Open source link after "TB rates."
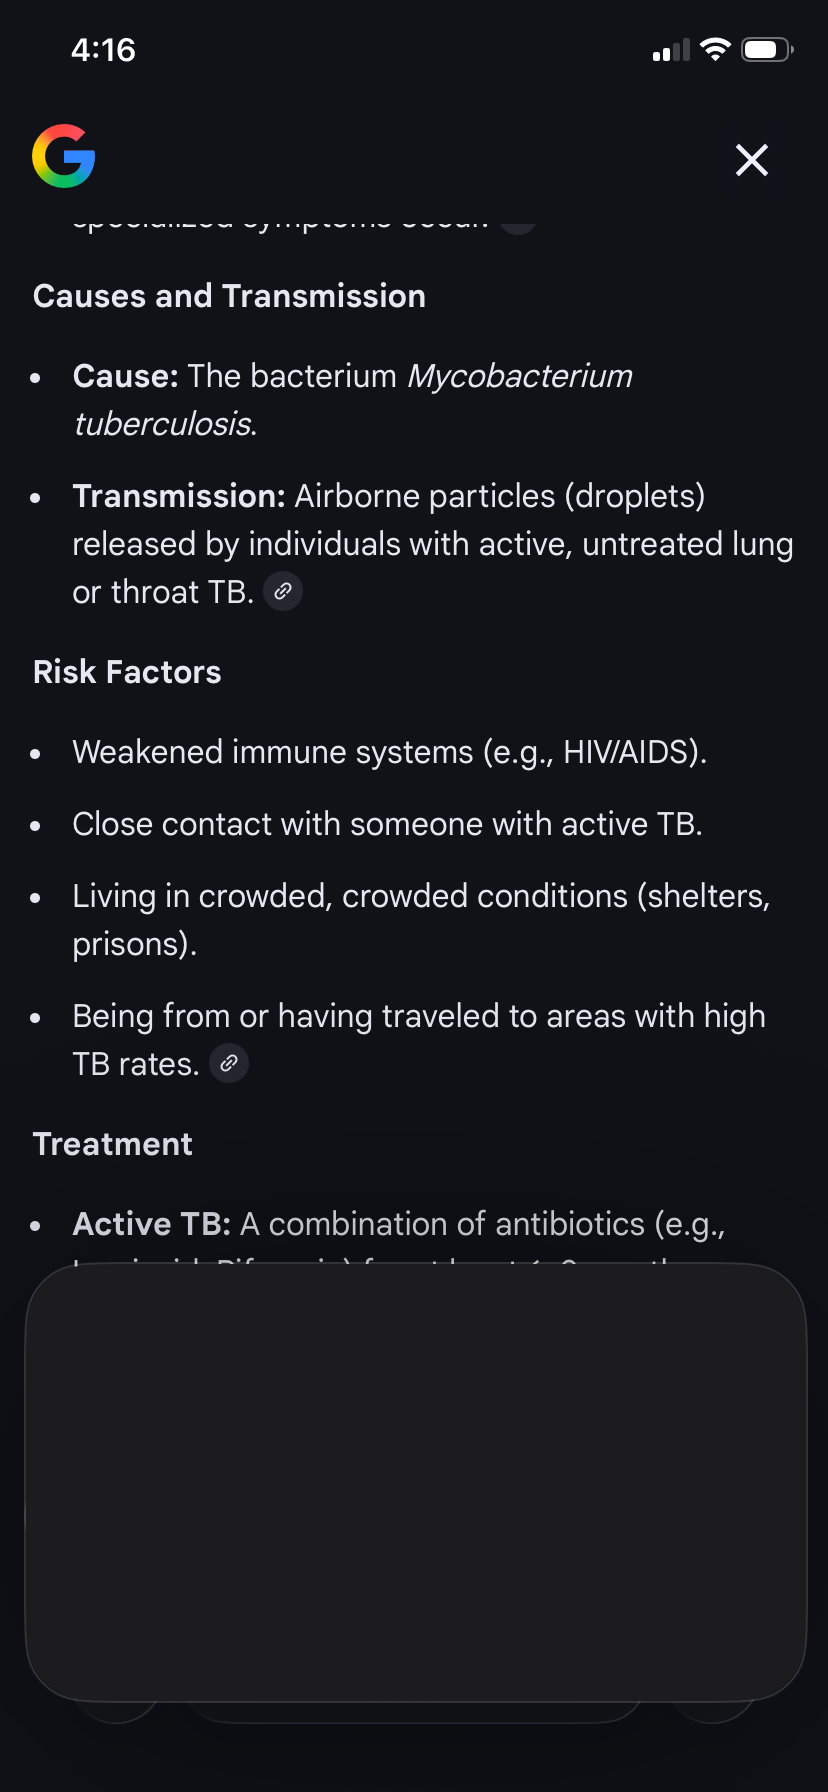 (229, 1063)
